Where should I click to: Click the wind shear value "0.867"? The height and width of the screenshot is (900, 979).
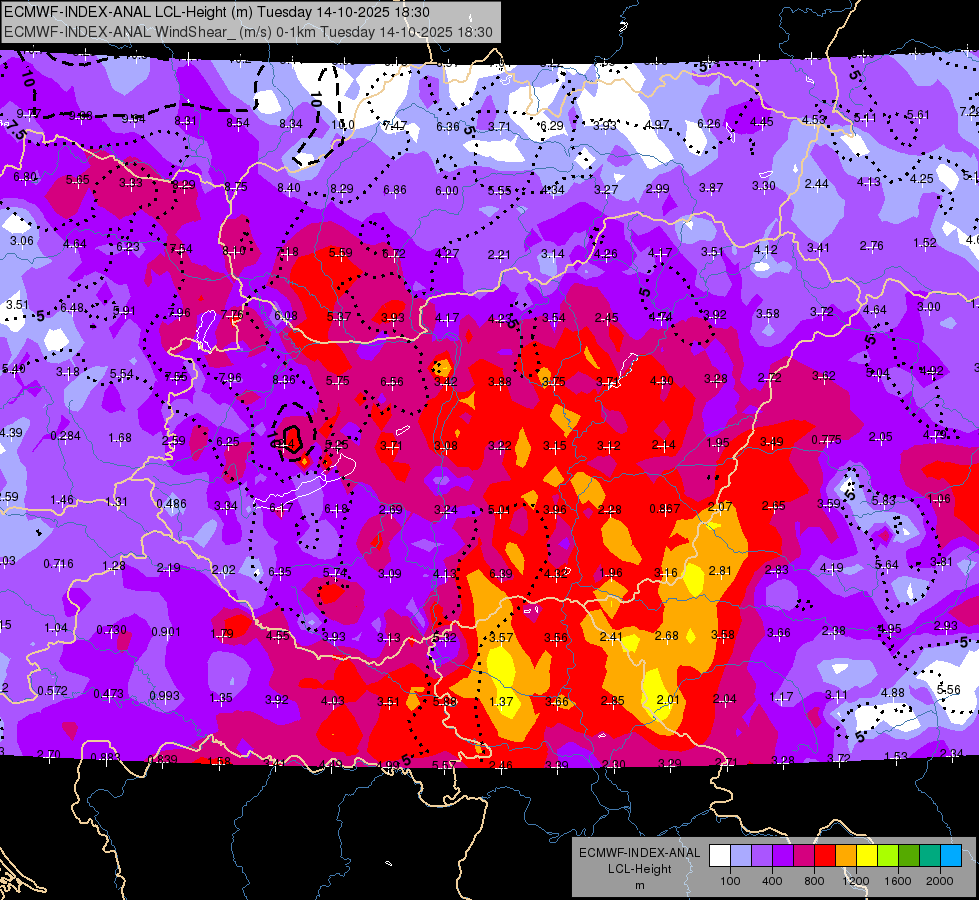(x=664, y=509)
